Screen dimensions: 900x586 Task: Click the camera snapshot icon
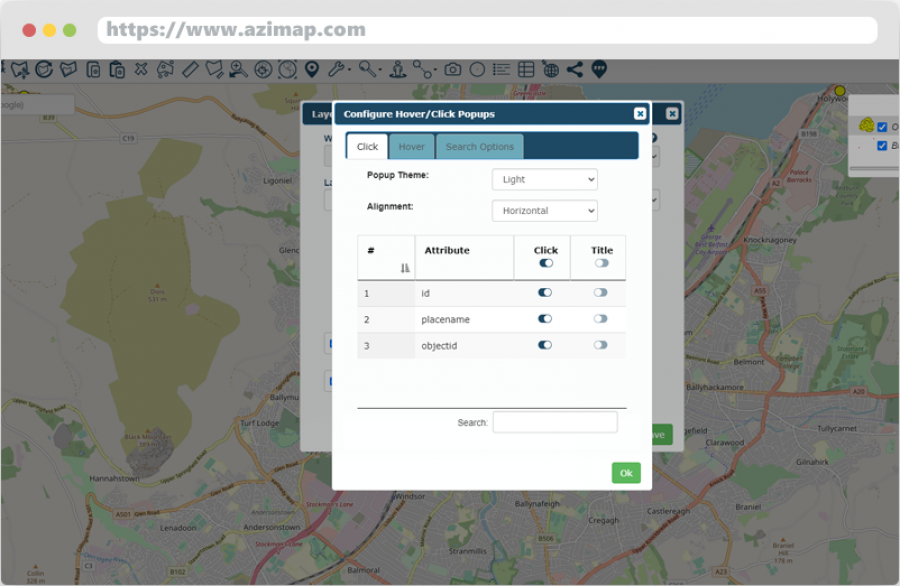pyautogui.click(x=452, y=69)
